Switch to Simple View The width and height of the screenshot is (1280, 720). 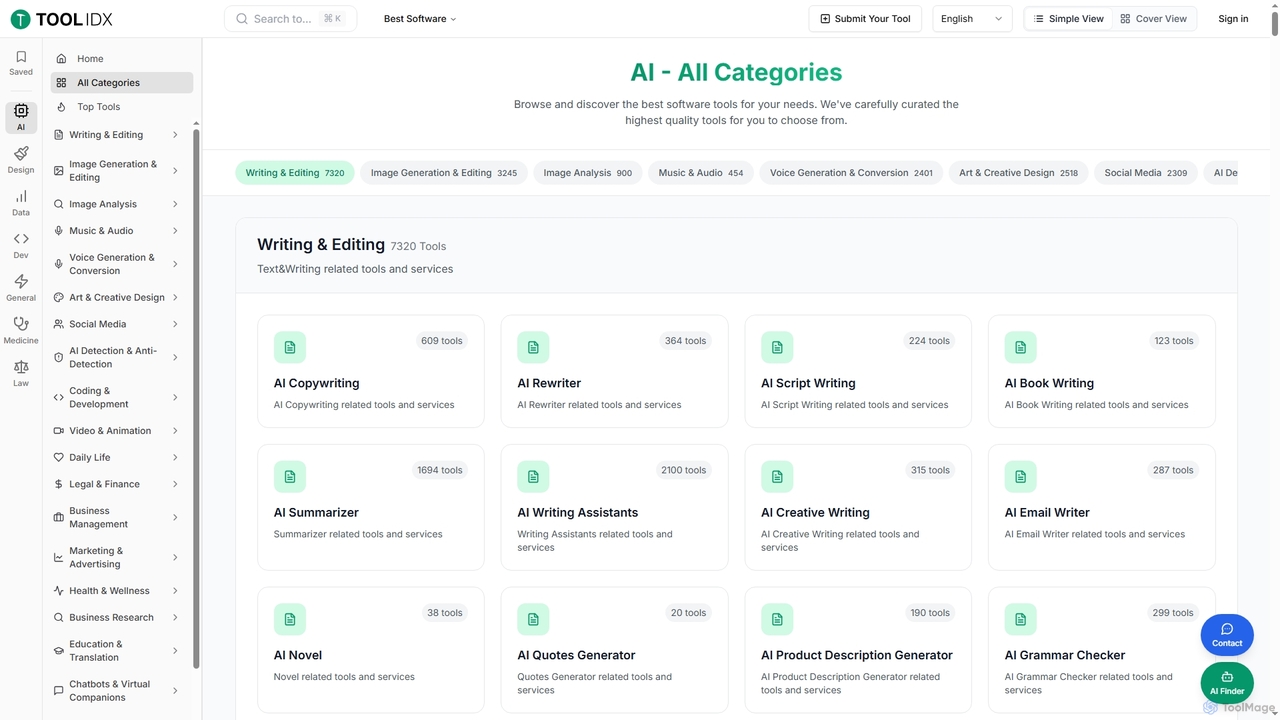(x=1068, y=19)
